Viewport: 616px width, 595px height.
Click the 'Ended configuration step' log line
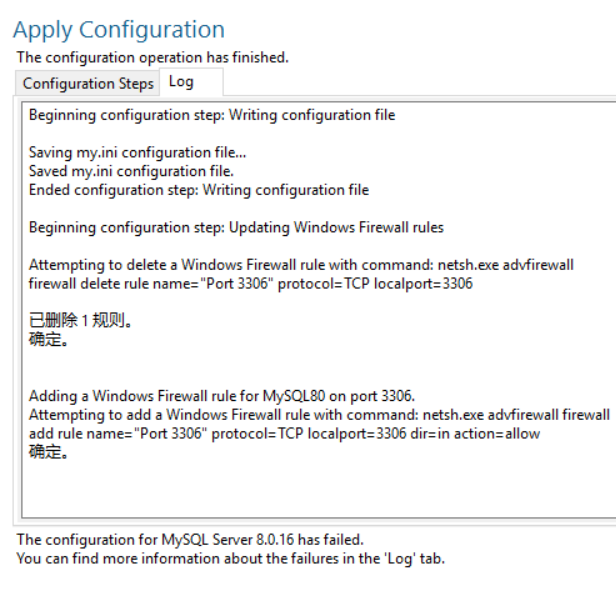coord(198,190)
